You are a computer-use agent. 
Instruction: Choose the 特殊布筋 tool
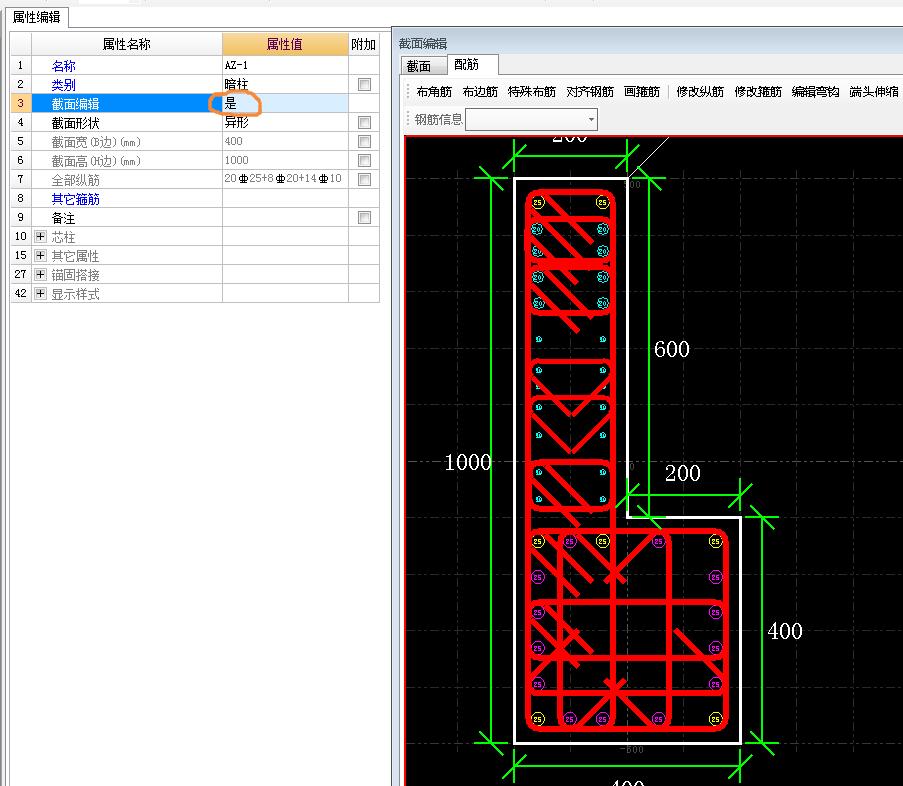[x=532, y=92]
